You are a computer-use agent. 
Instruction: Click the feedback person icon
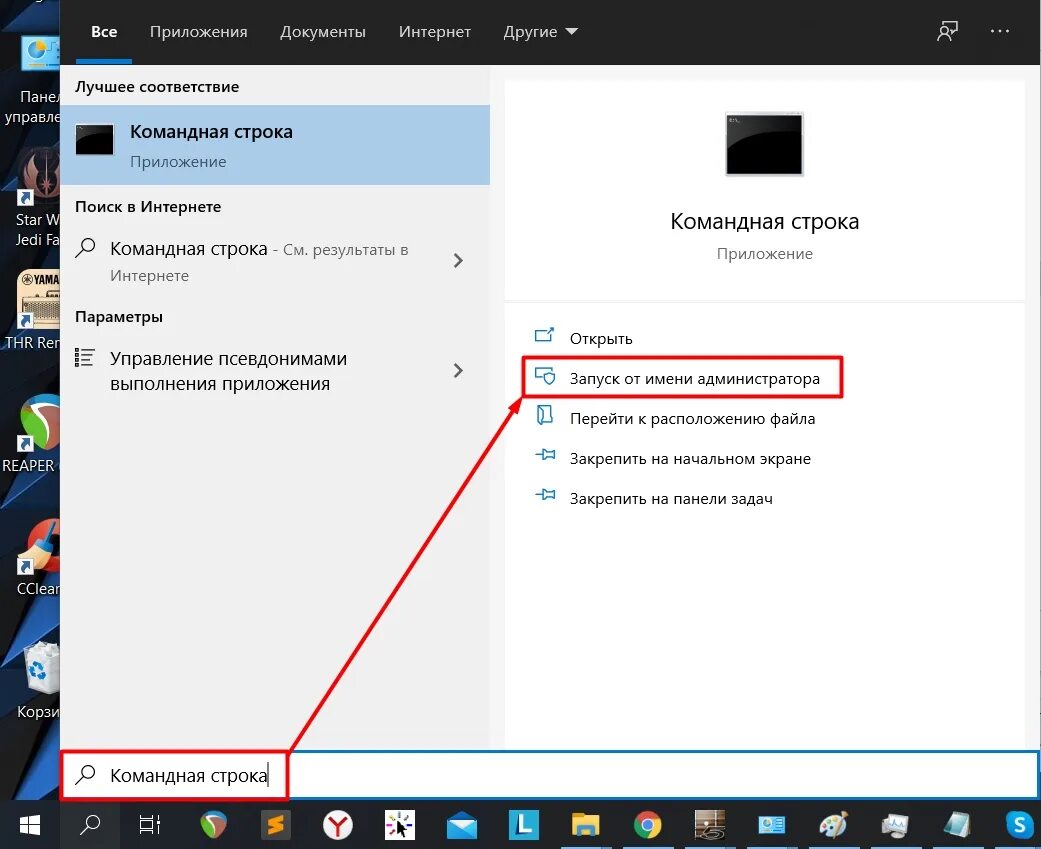tap(947, 31)
